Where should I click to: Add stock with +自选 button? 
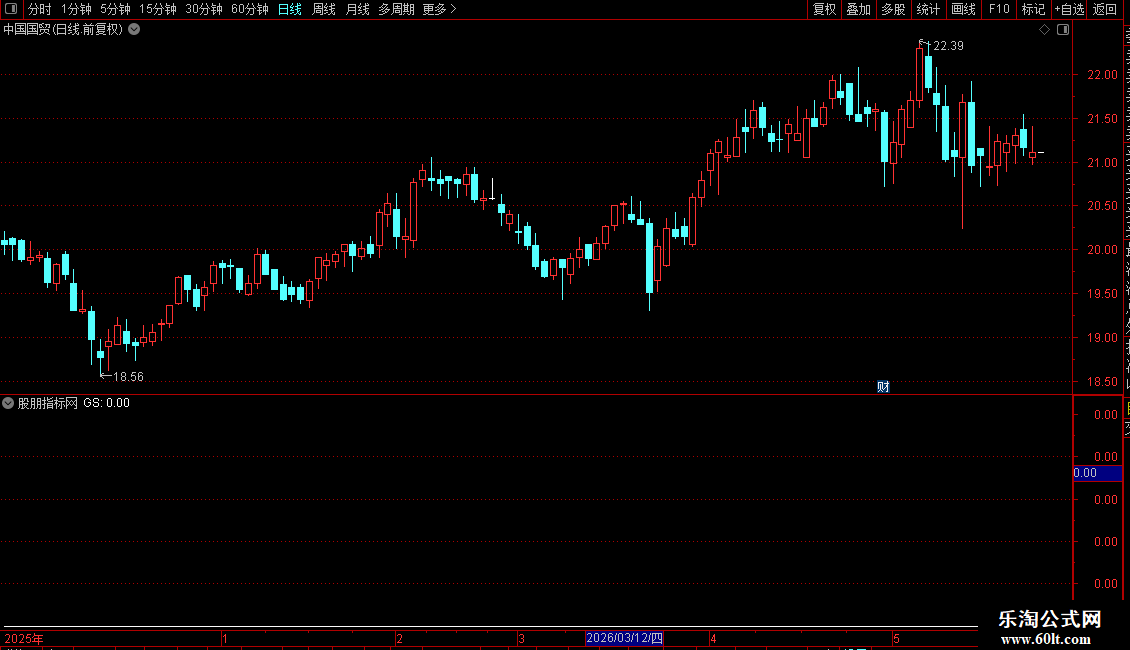point(1069,9)
